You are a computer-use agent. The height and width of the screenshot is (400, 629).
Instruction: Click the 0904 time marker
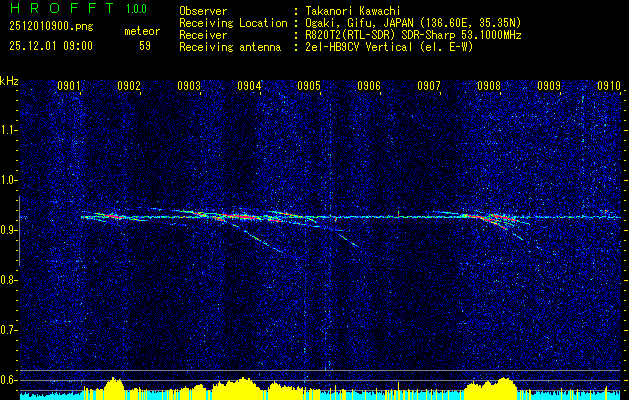coord(249,85)
